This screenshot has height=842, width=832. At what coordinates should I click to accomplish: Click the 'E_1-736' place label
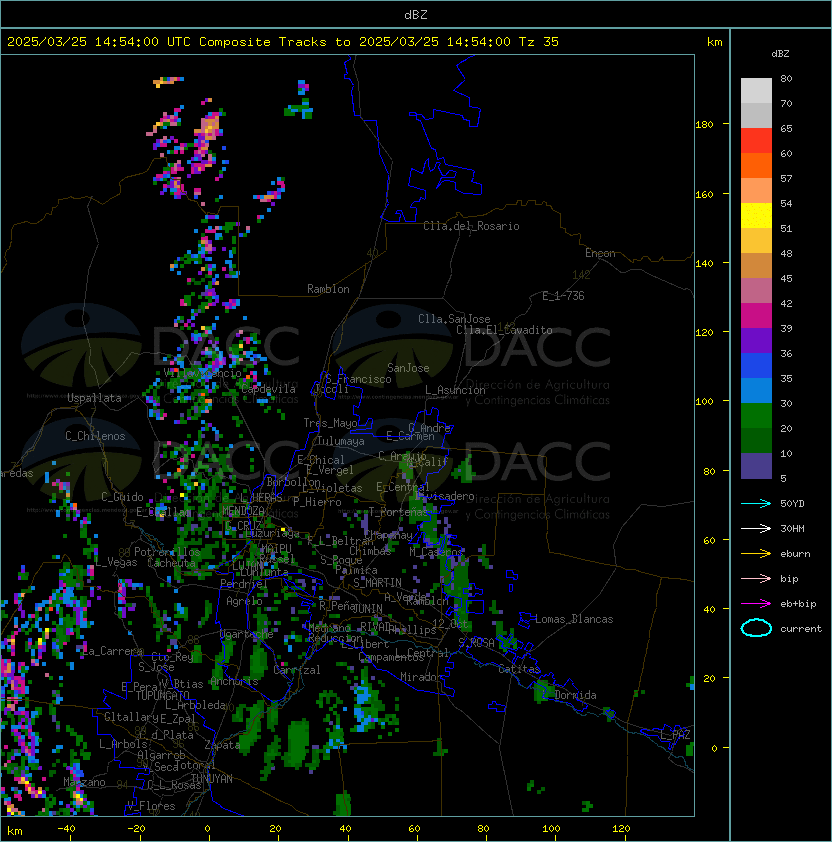point(563,296)
